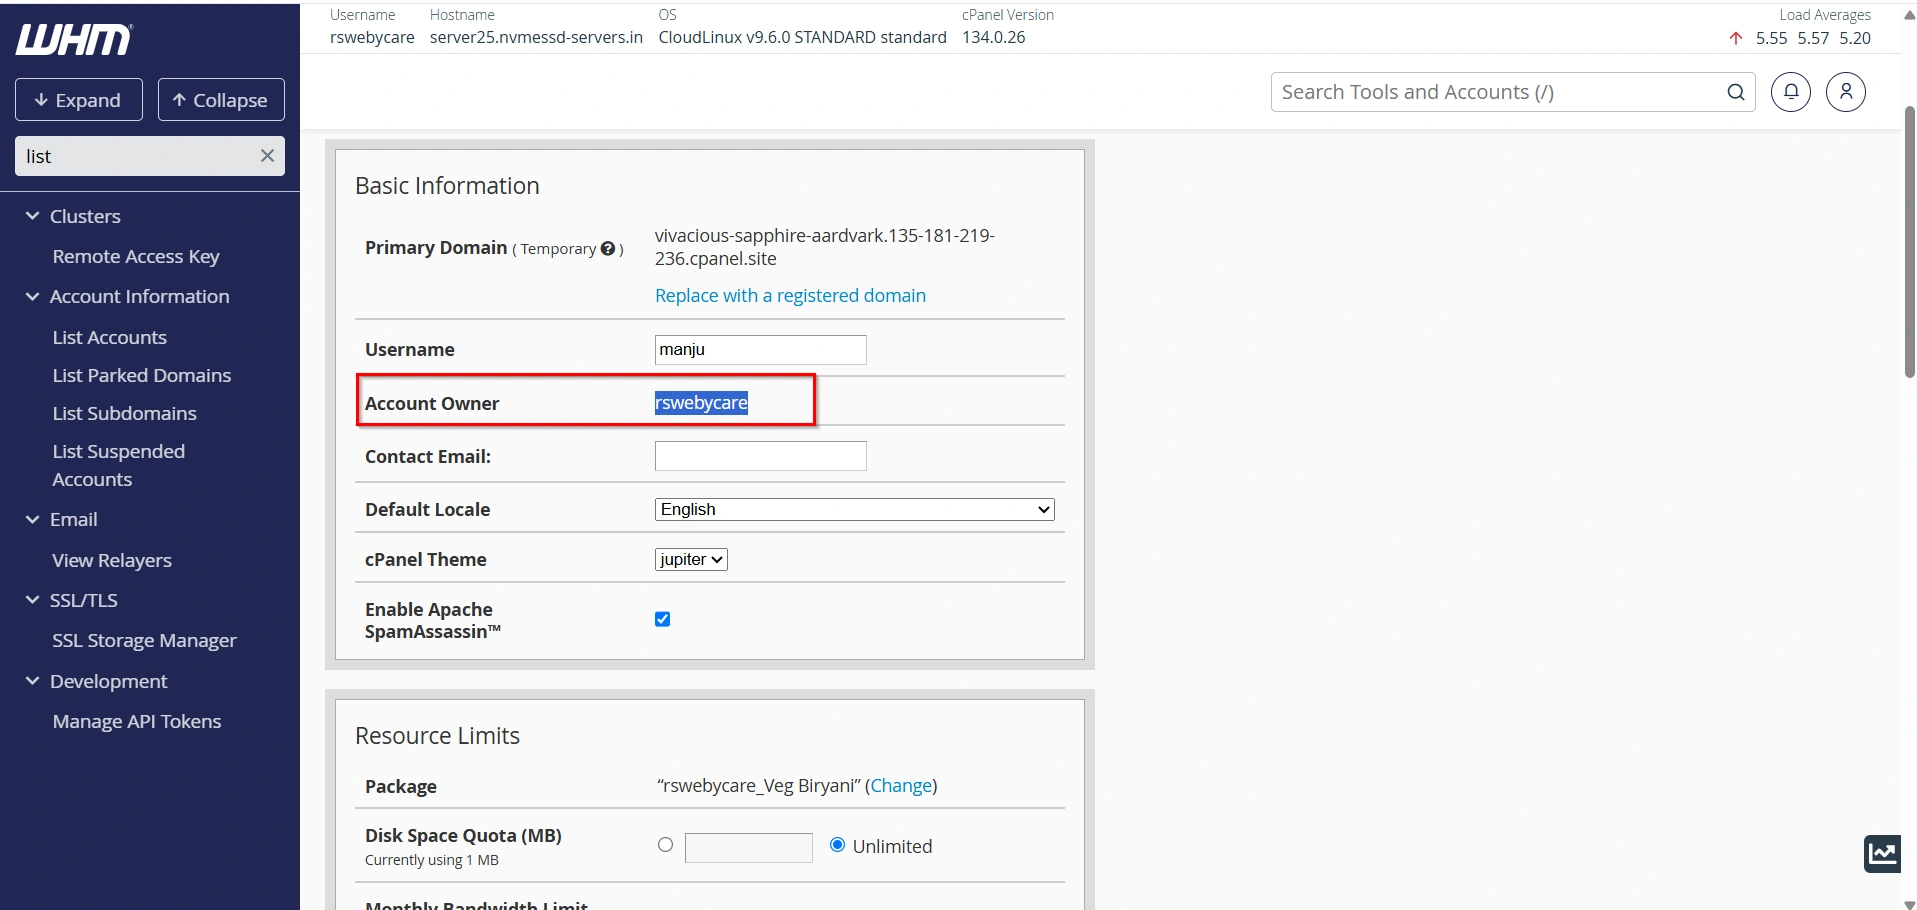Open List Subdomains
Image resolution: width=1917 pixels, height=910 pixels.
(125, 413)
